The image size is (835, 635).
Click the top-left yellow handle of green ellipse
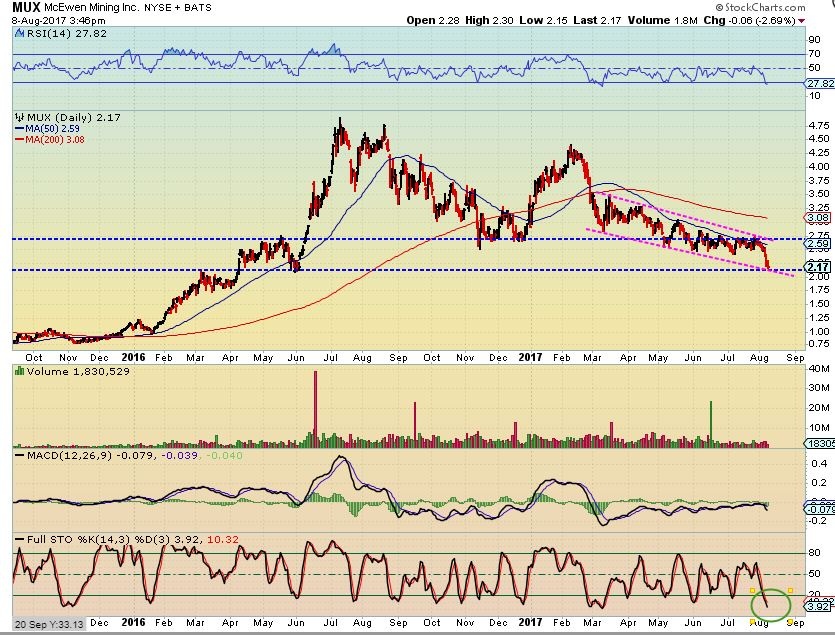[751, 590]
